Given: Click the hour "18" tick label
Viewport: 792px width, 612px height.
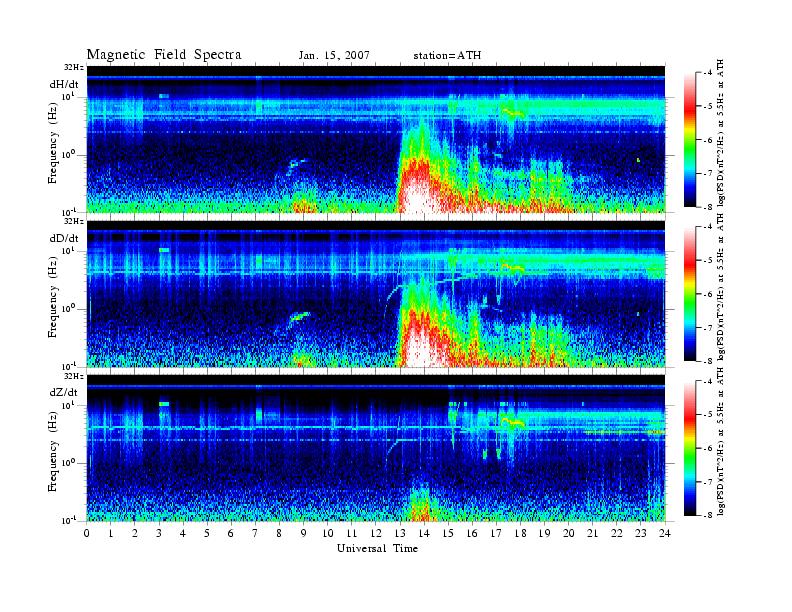Looking at the screenshot, I should pos(520,534).
